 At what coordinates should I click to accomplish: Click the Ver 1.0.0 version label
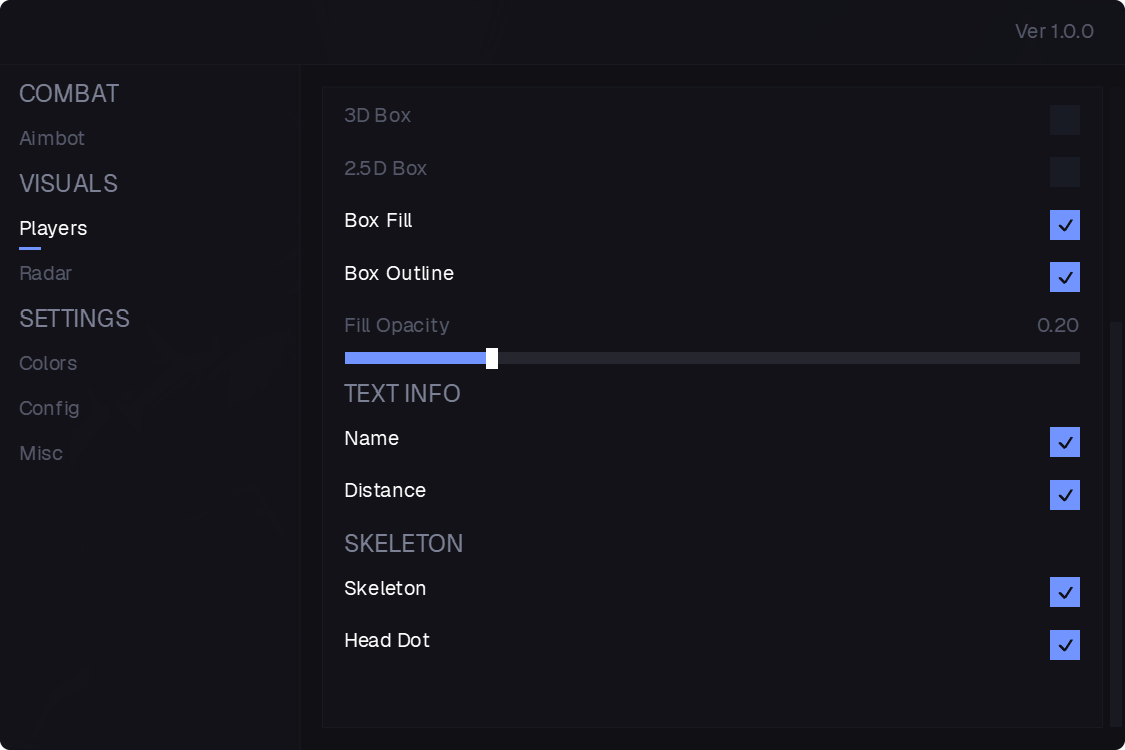click(1054, 32)
